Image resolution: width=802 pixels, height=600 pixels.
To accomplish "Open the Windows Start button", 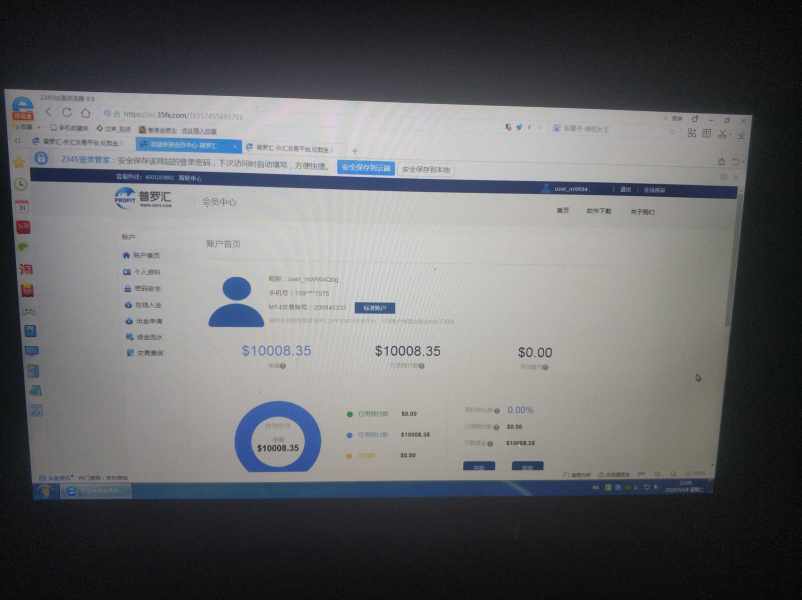I will (45, 490).
